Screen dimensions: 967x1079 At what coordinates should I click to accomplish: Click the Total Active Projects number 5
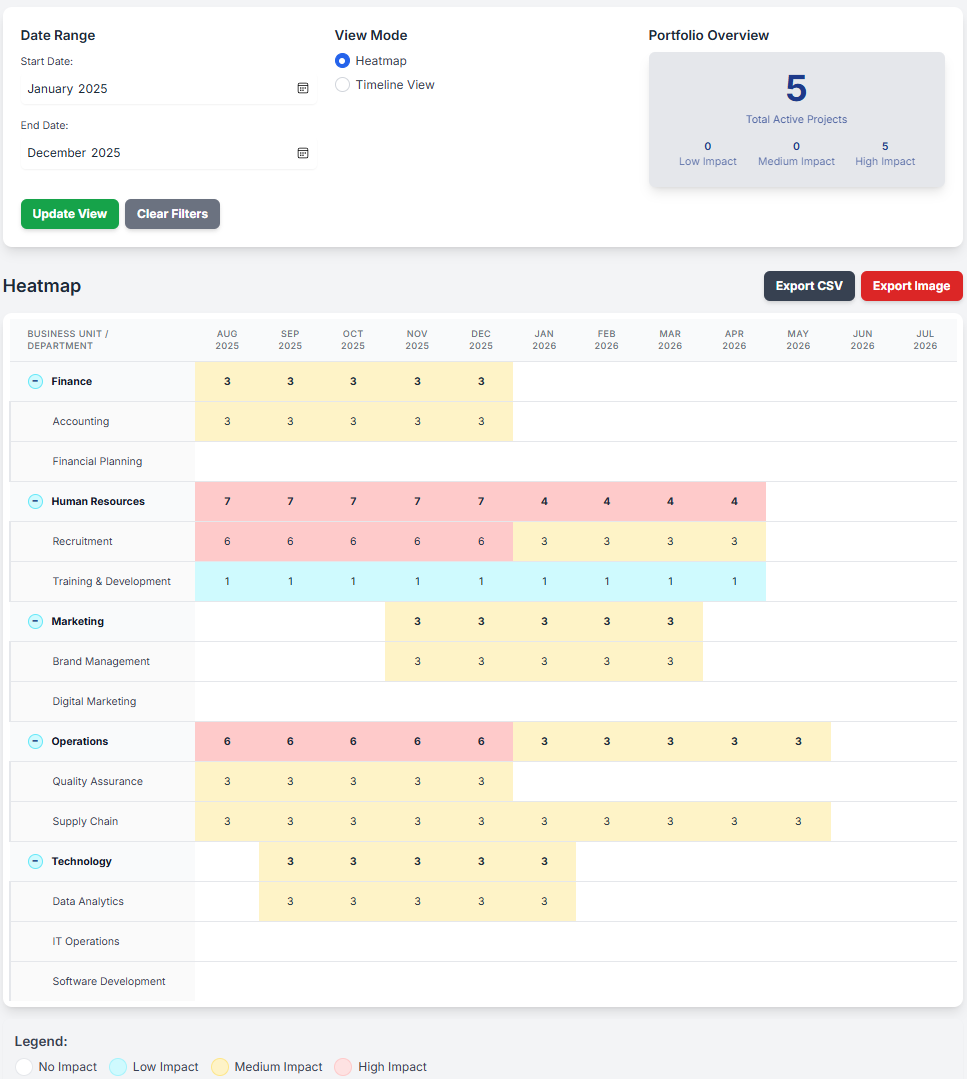[796, 89]
